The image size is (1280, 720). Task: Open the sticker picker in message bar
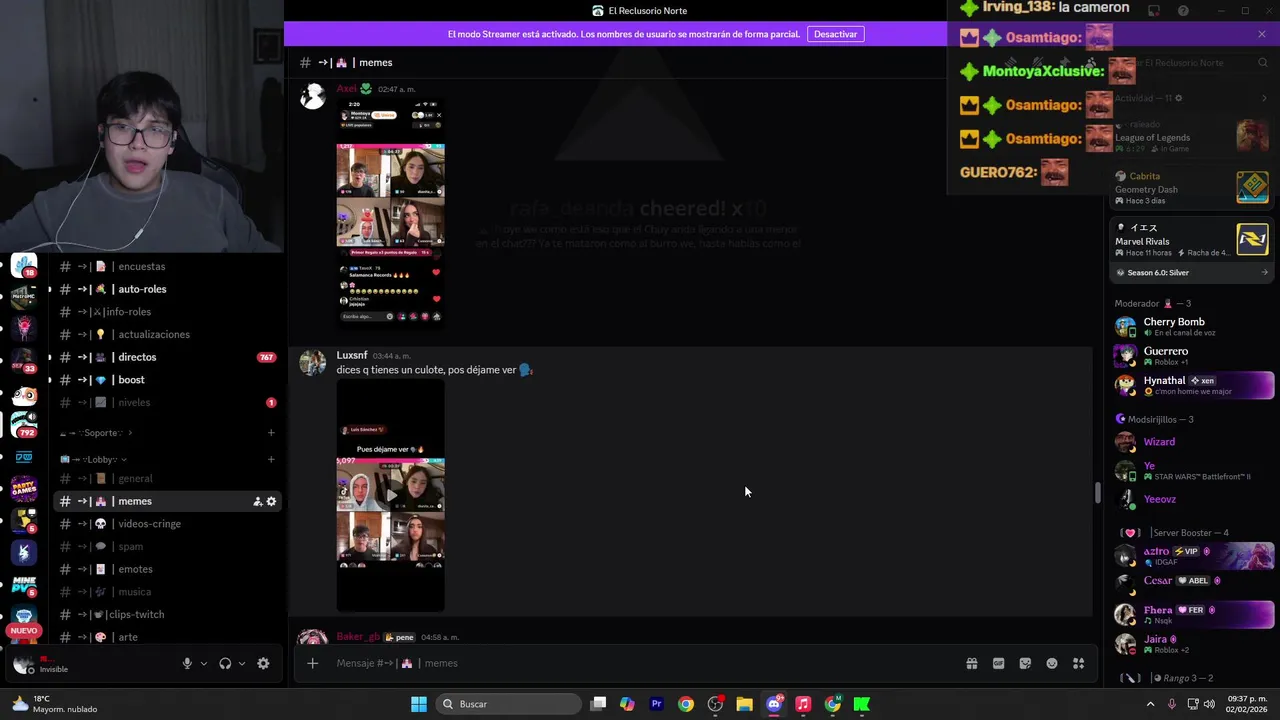coord(1025,663)
